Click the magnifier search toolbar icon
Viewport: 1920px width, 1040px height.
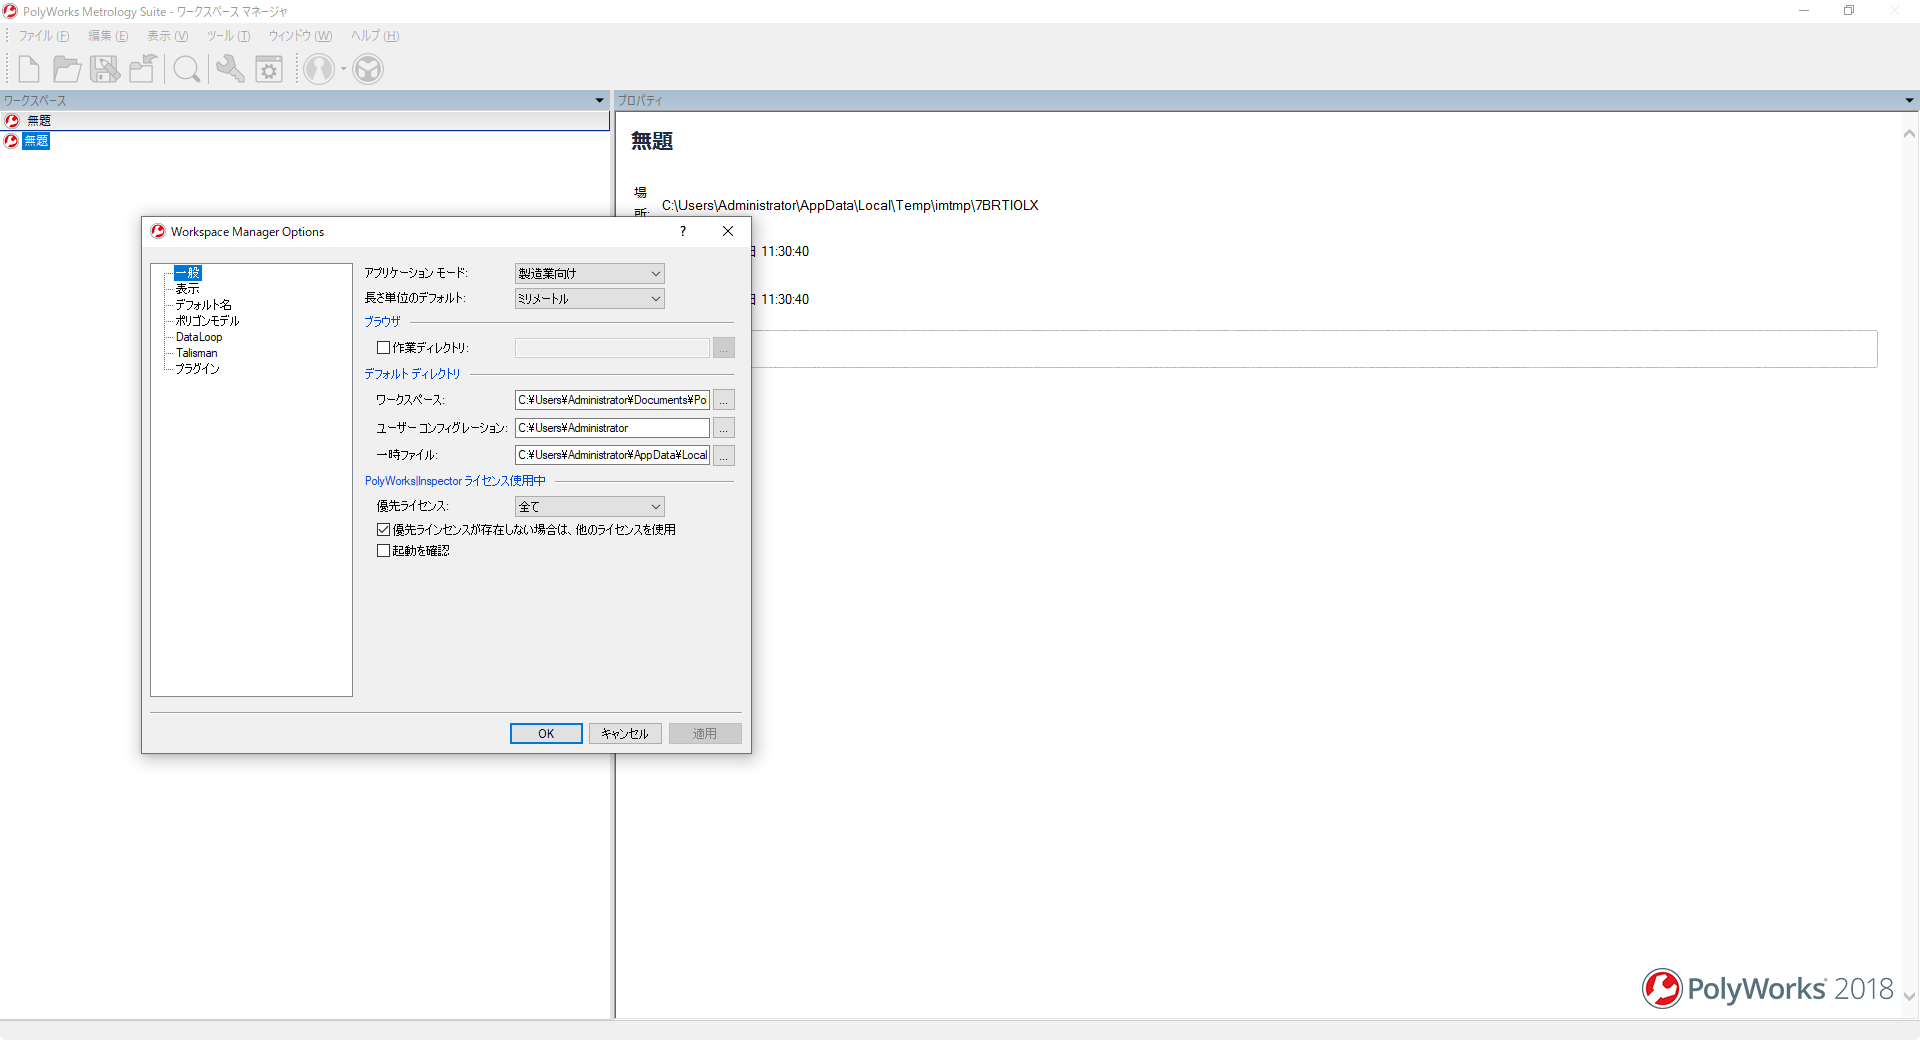click(187, 69)
